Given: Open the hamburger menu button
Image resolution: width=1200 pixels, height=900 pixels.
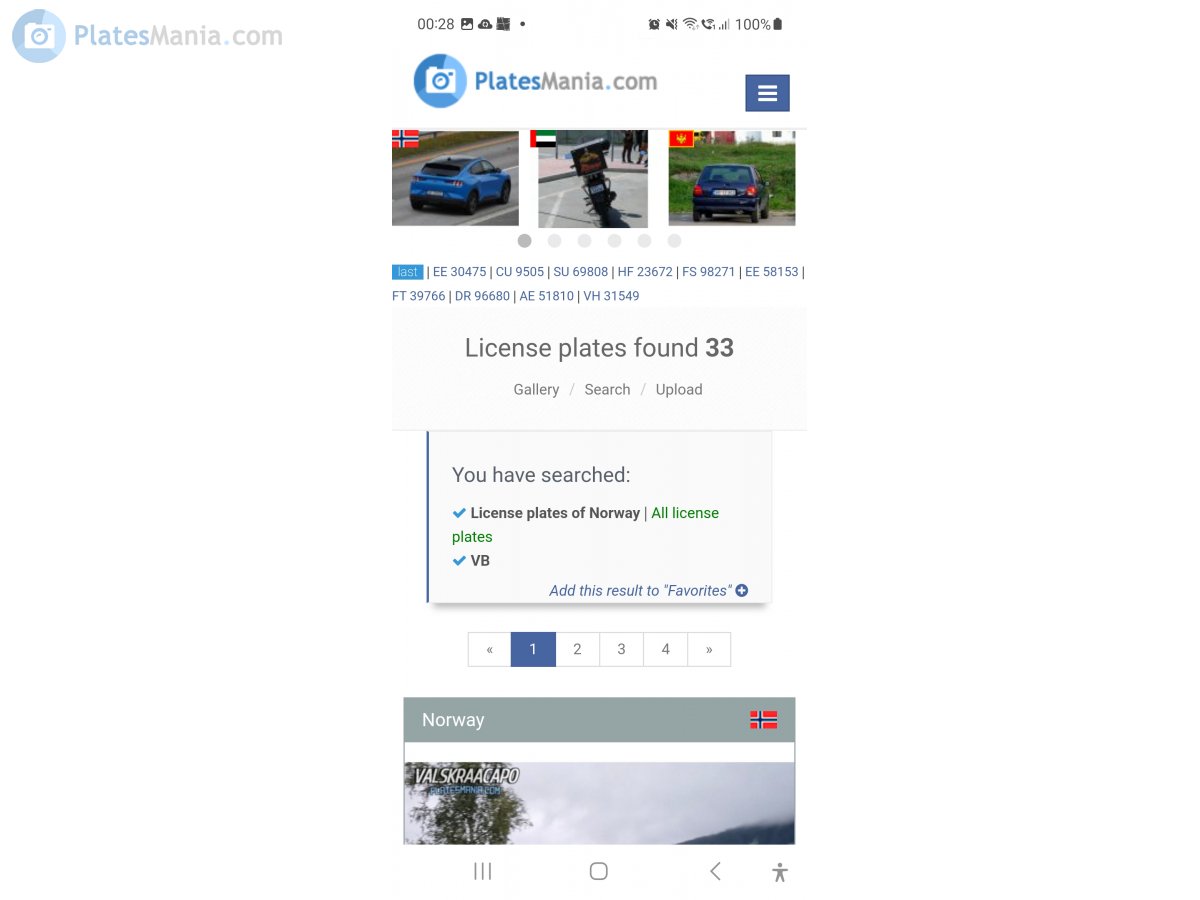Looking at the screenshot, I should [767, 93].
